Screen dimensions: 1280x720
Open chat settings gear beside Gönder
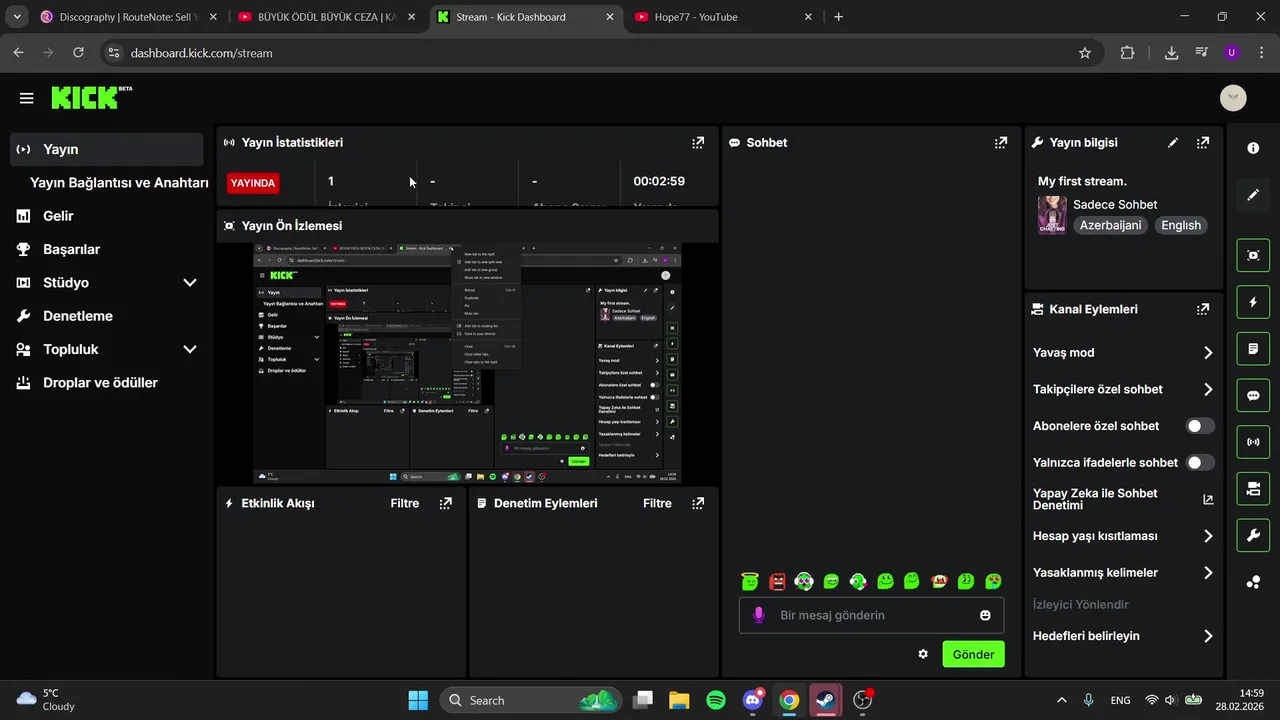(923, 654)
